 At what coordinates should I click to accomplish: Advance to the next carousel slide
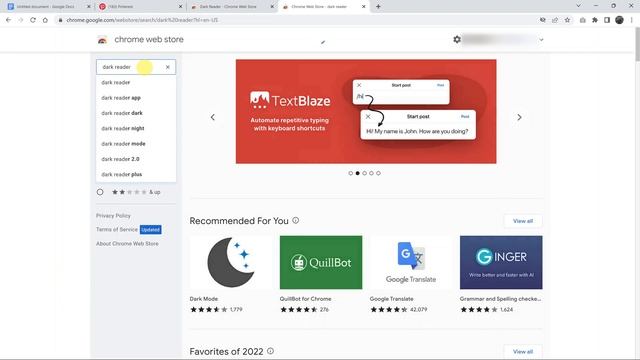click(x=519, y=118)
